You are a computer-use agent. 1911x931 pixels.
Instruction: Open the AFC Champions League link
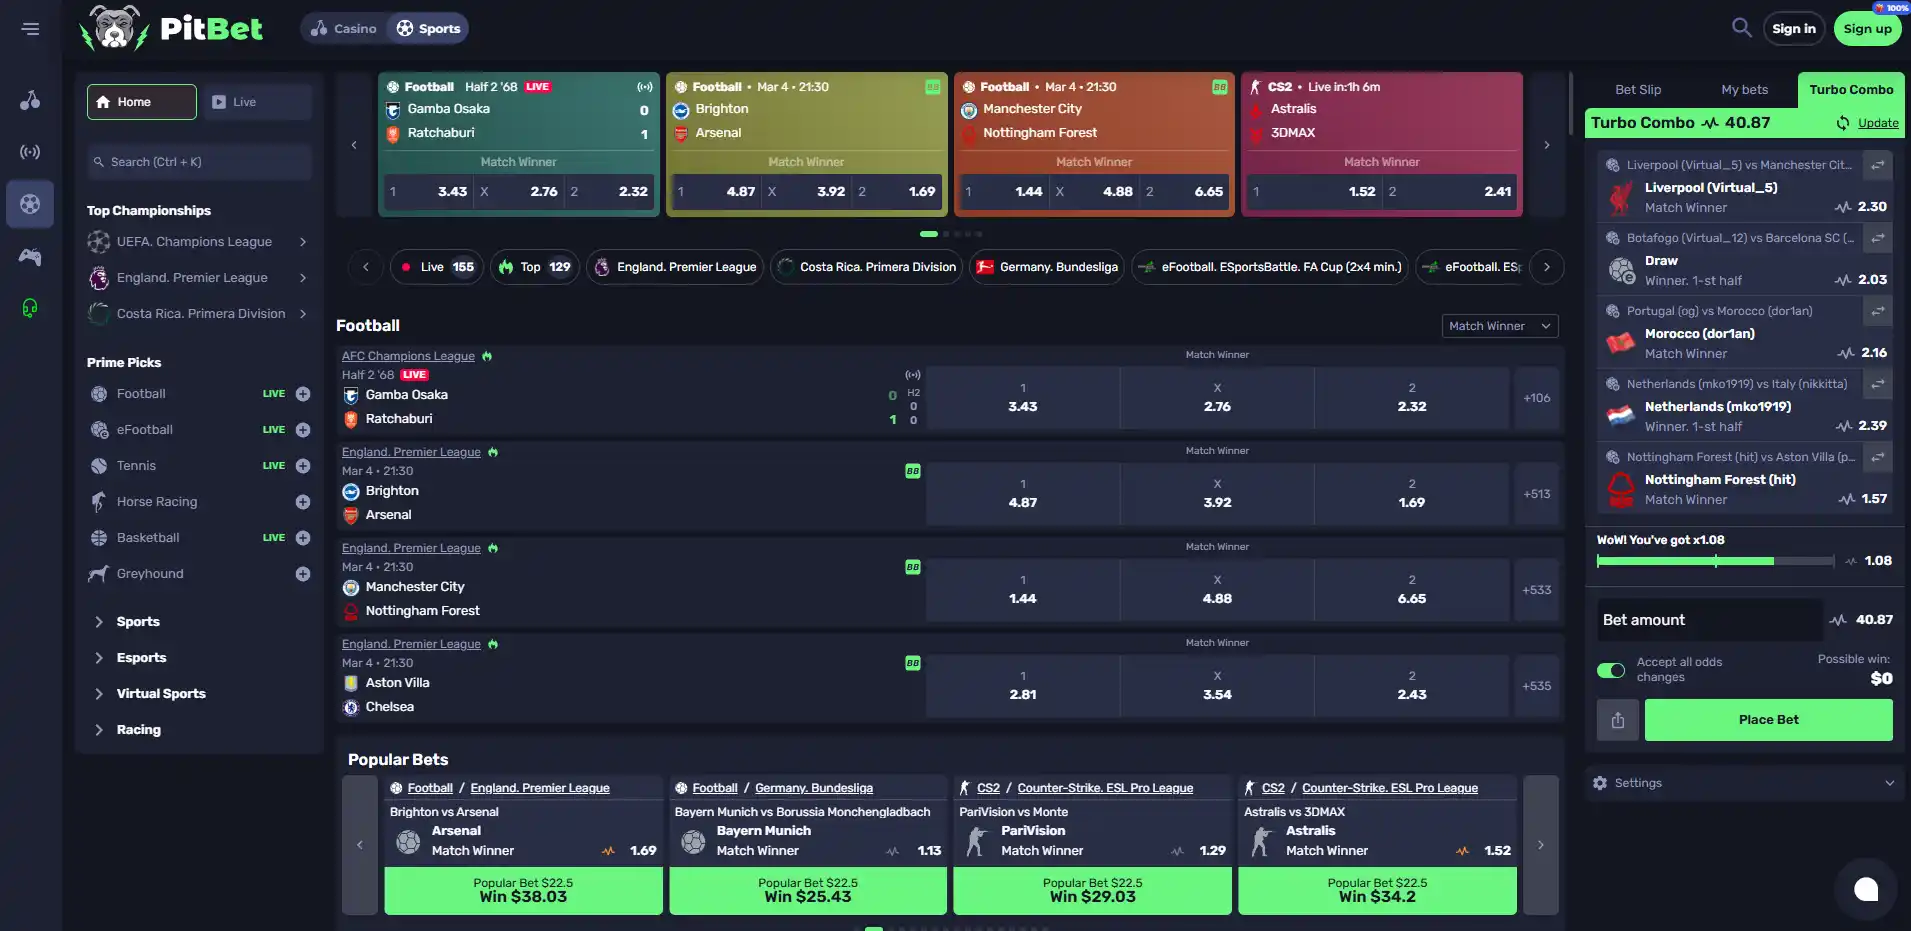coord(408,356)
